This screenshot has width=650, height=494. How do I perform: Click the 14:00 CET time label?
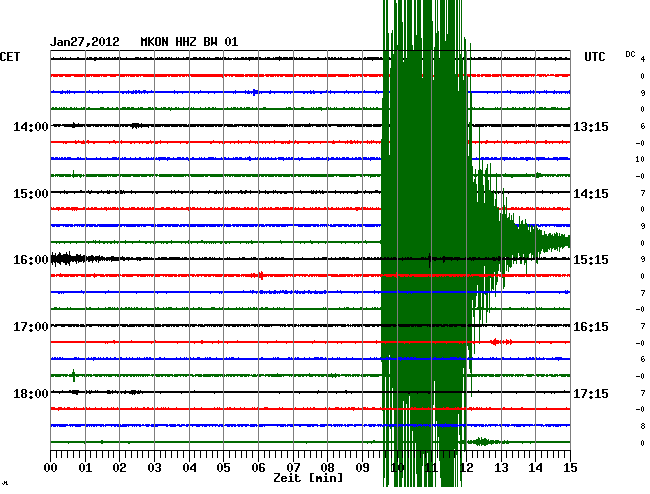tap(31, 126)
